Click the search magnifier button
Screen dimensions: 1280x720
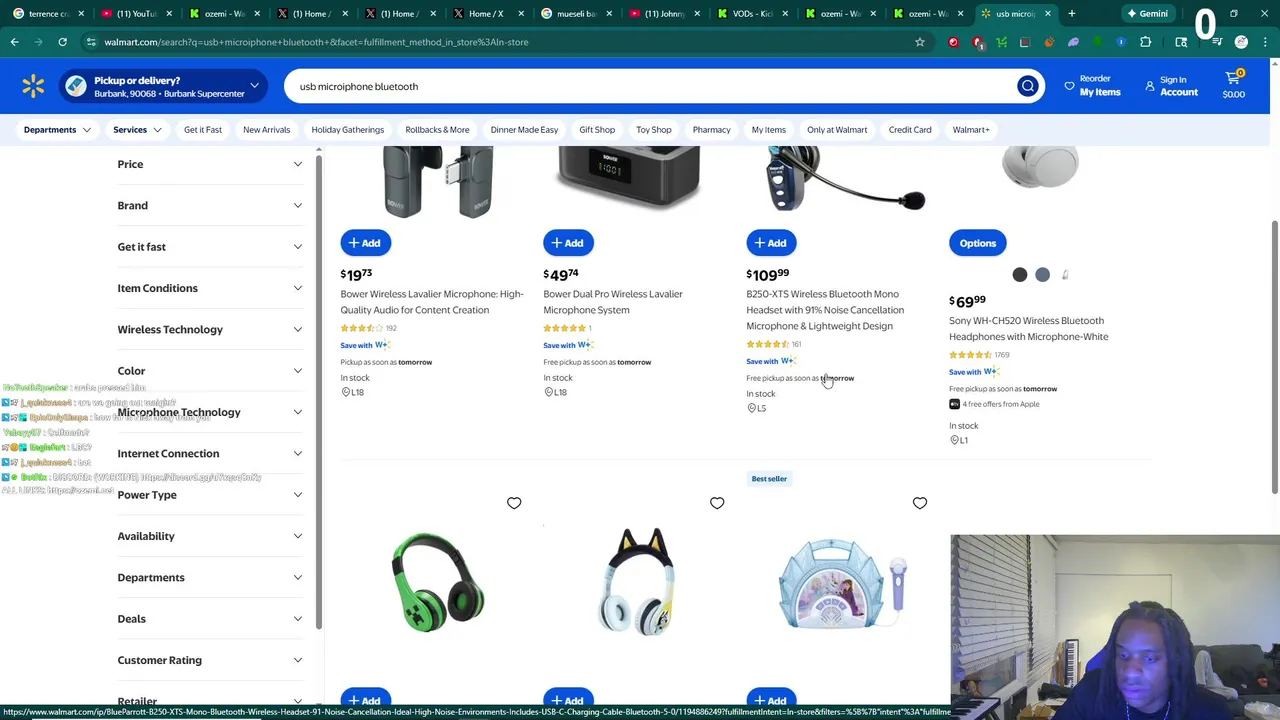pyautogui.click(x=1027, y=86)
